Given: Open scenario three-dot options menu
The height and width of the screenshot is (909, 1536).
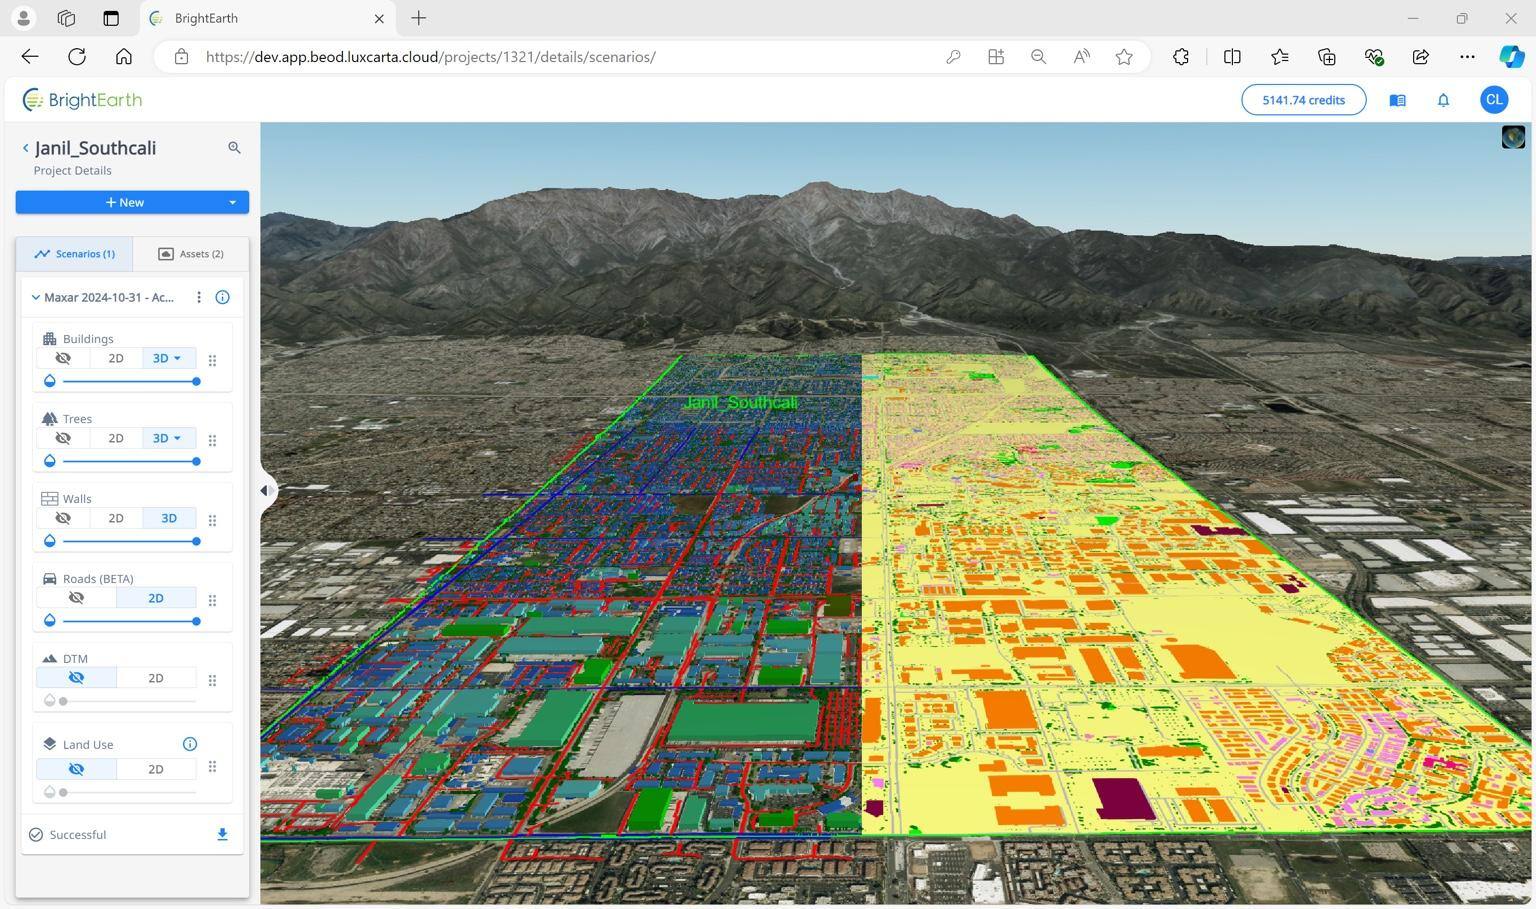Looking at the screenshot, I should pos(199,297).
